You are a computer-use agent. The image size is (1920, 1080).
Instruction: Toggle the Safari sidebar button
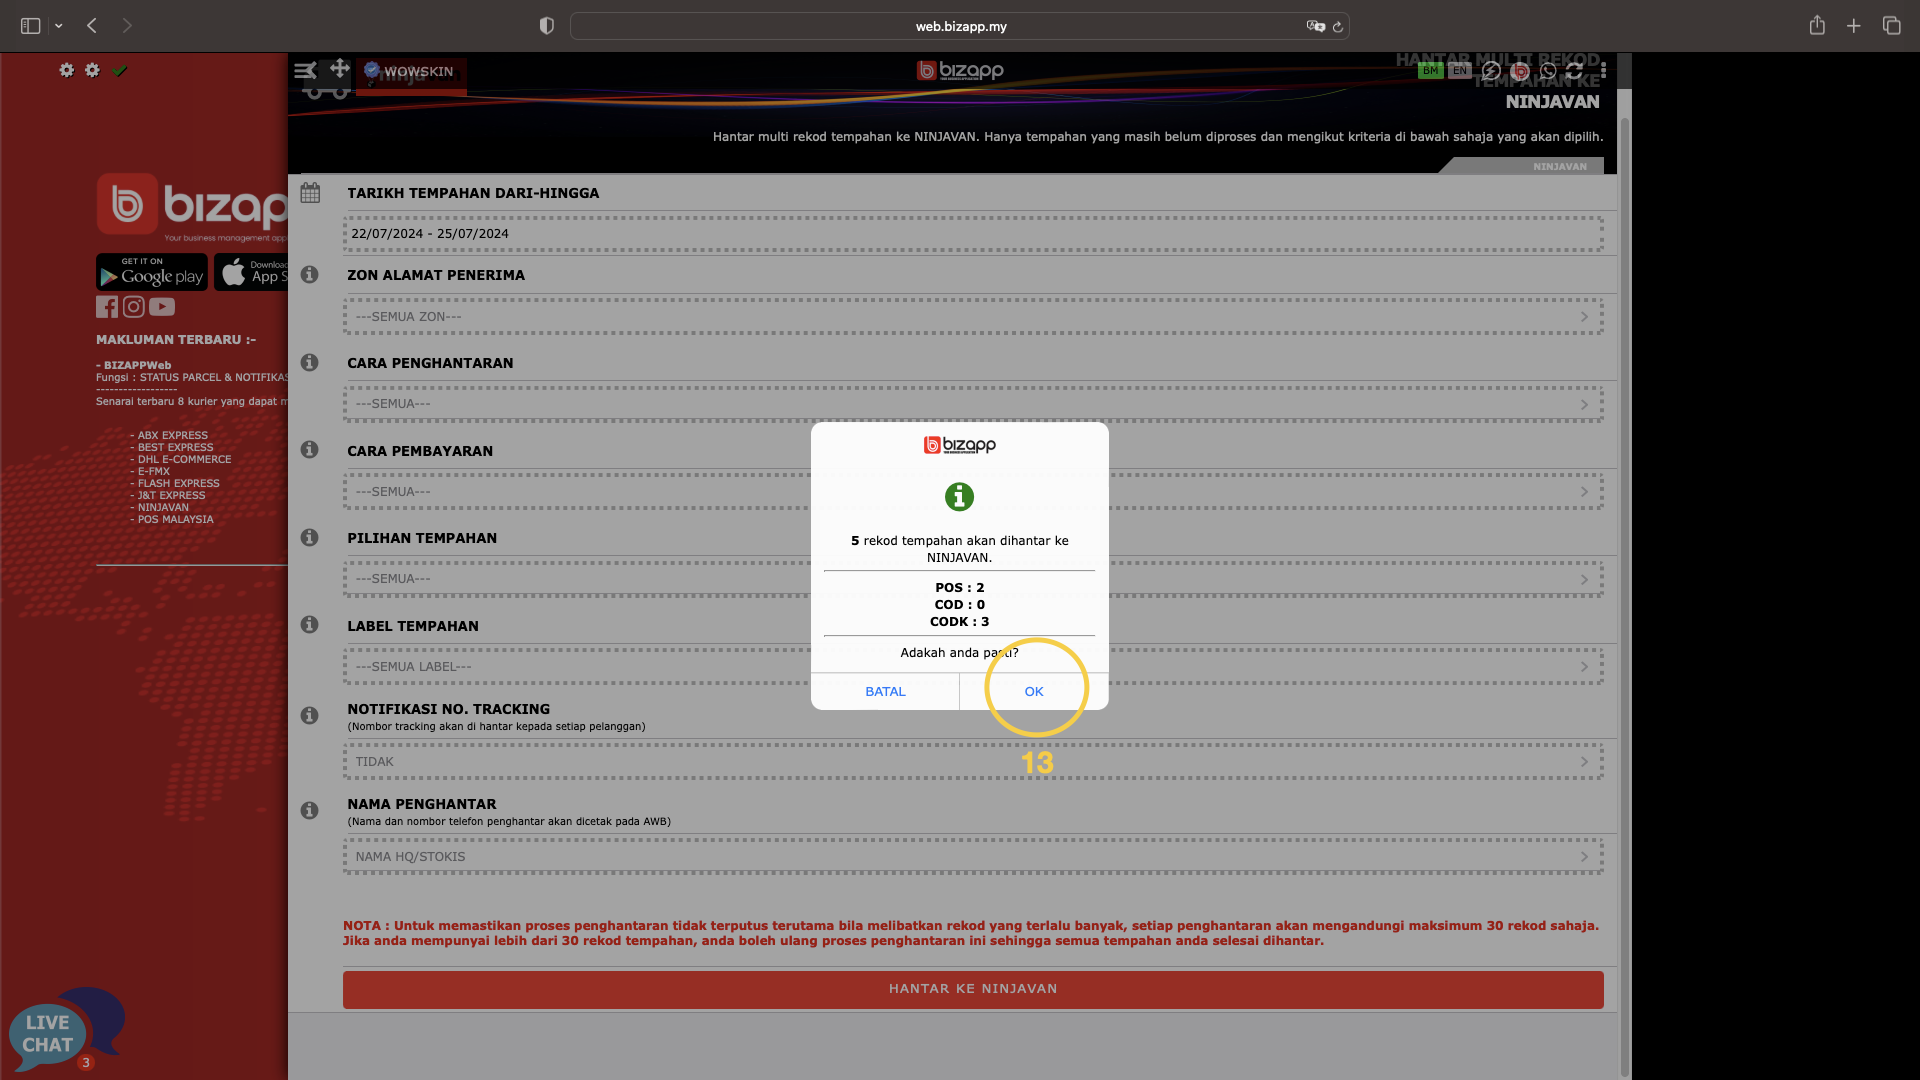point(31,26)
